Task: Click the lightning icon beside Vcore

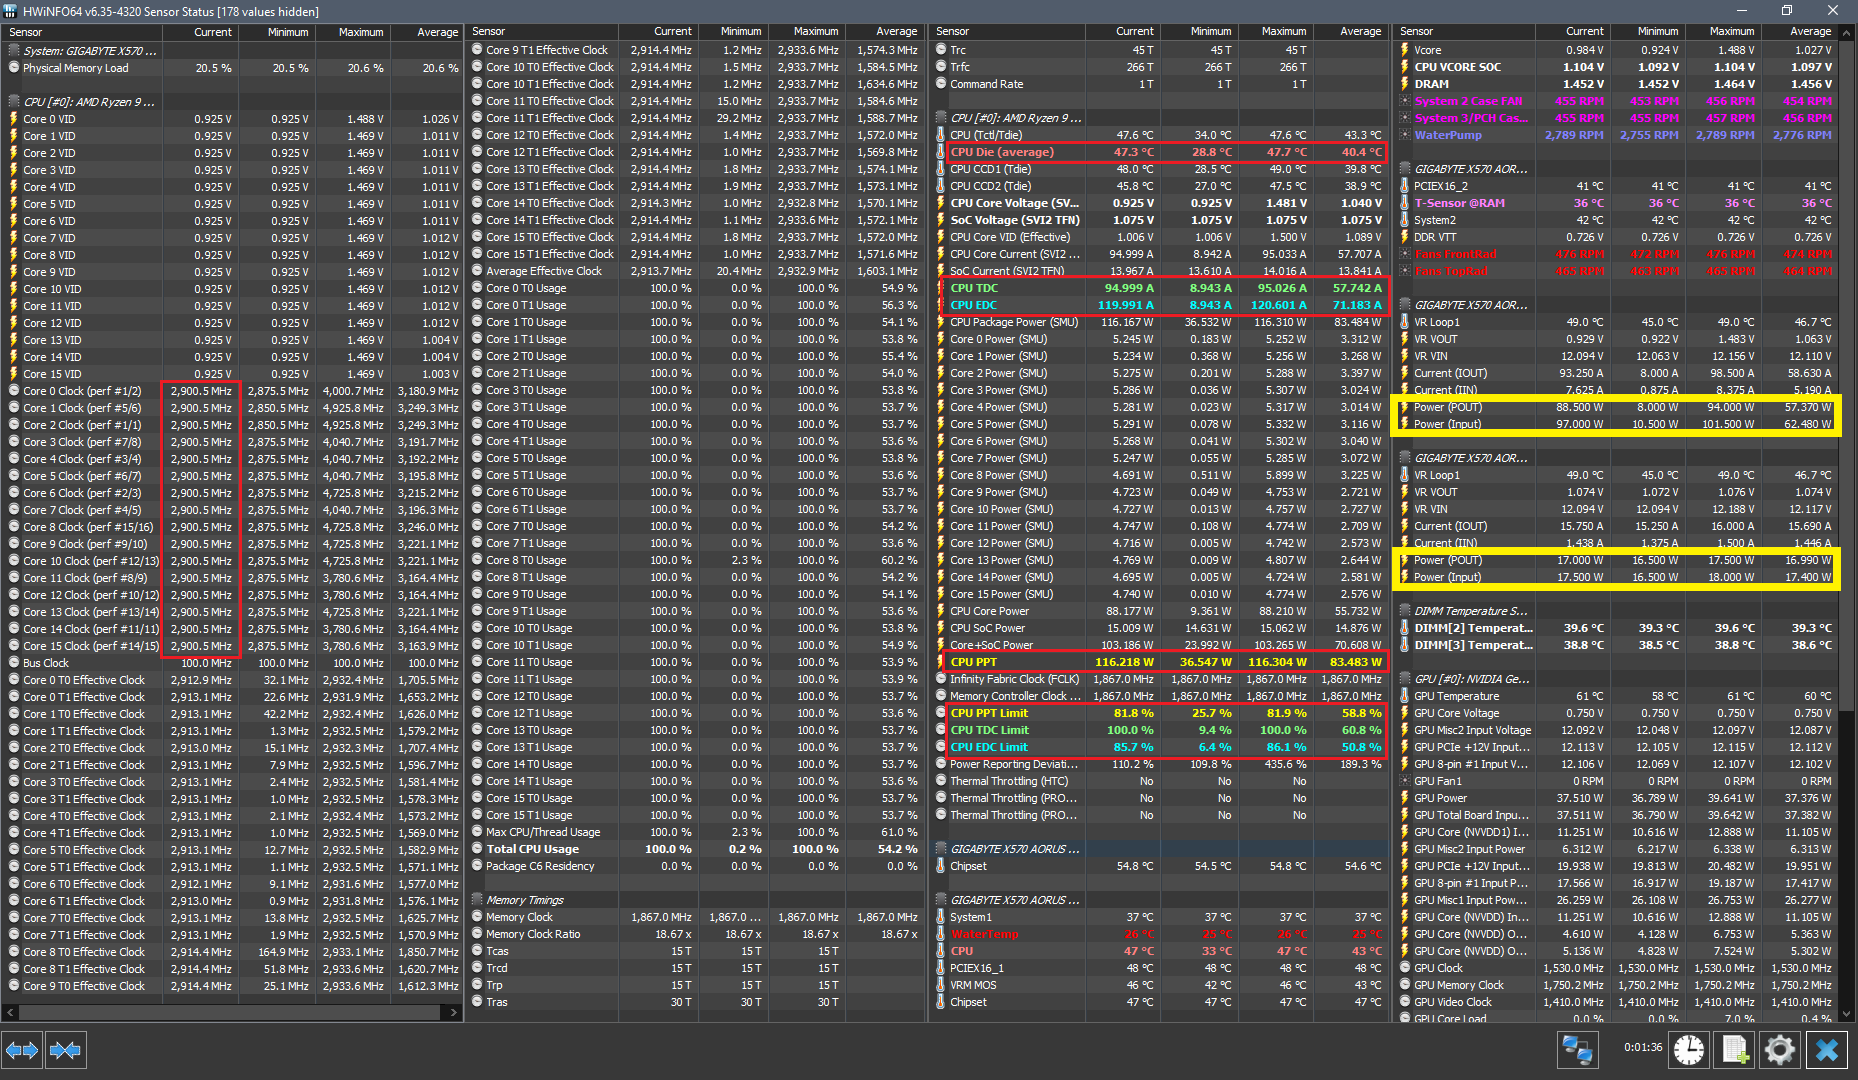Action: tap(1405, 50)
